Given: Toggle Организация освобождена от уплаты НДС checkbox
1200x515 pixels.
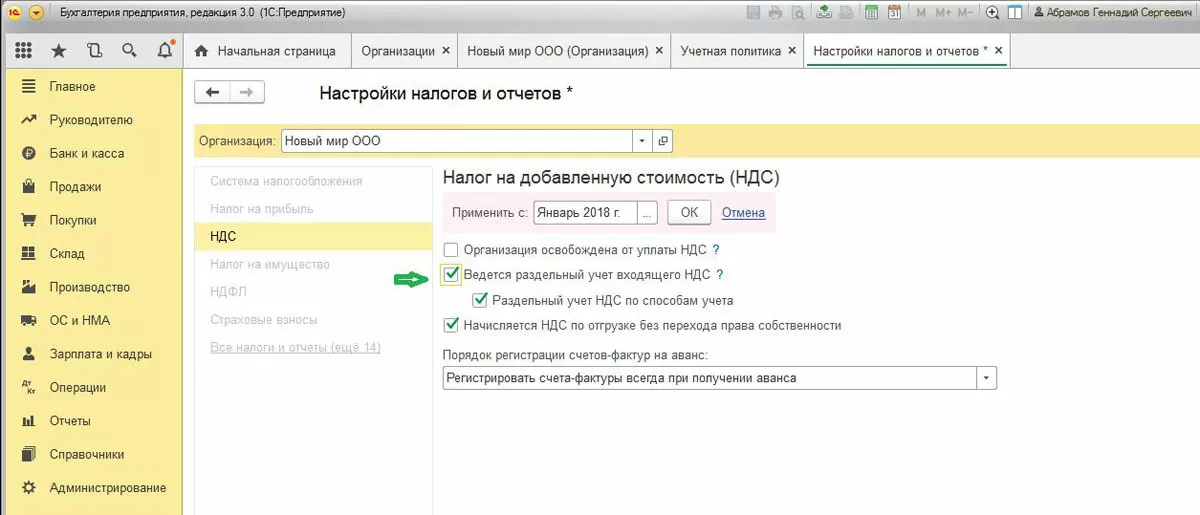Looking at the screenshot, I should click(452, 249).
